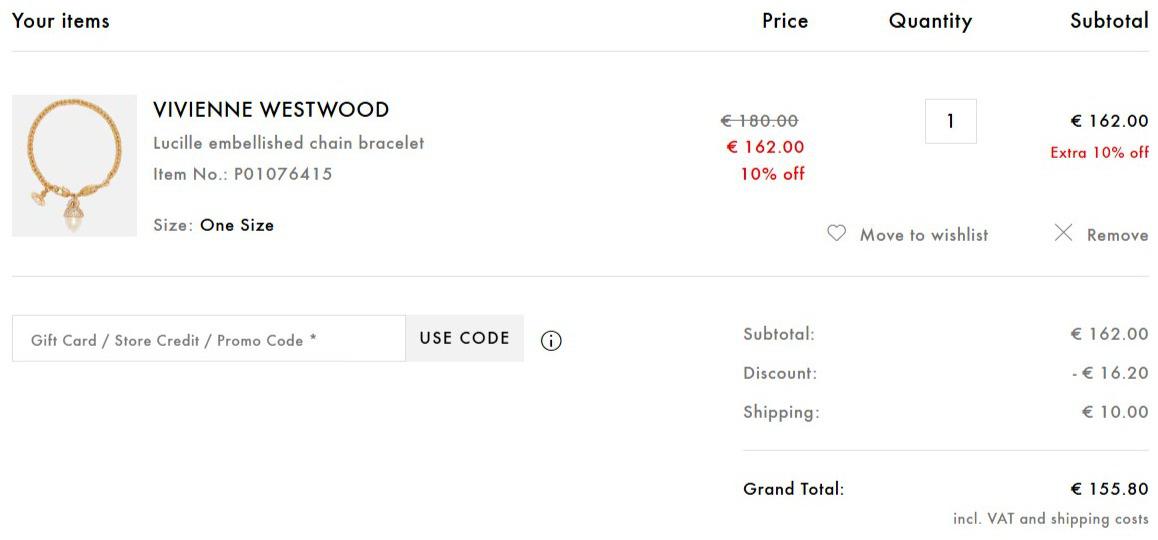Click the VIVIENNE WESTWOOD brand name
1158x540 pixels.
271,110
